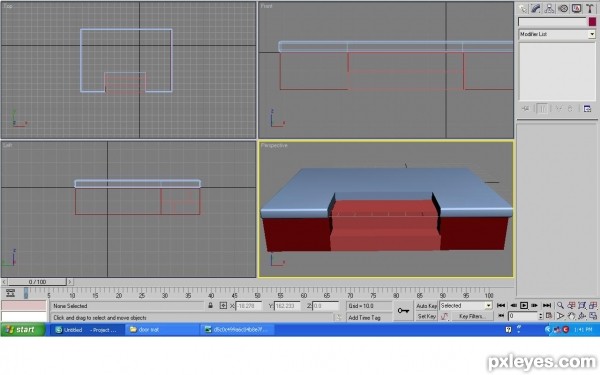Screen dimensions: 600x375
Task: Expand the Modifier List dropdown
Action: pyautogui.click(x=557, y=34)
